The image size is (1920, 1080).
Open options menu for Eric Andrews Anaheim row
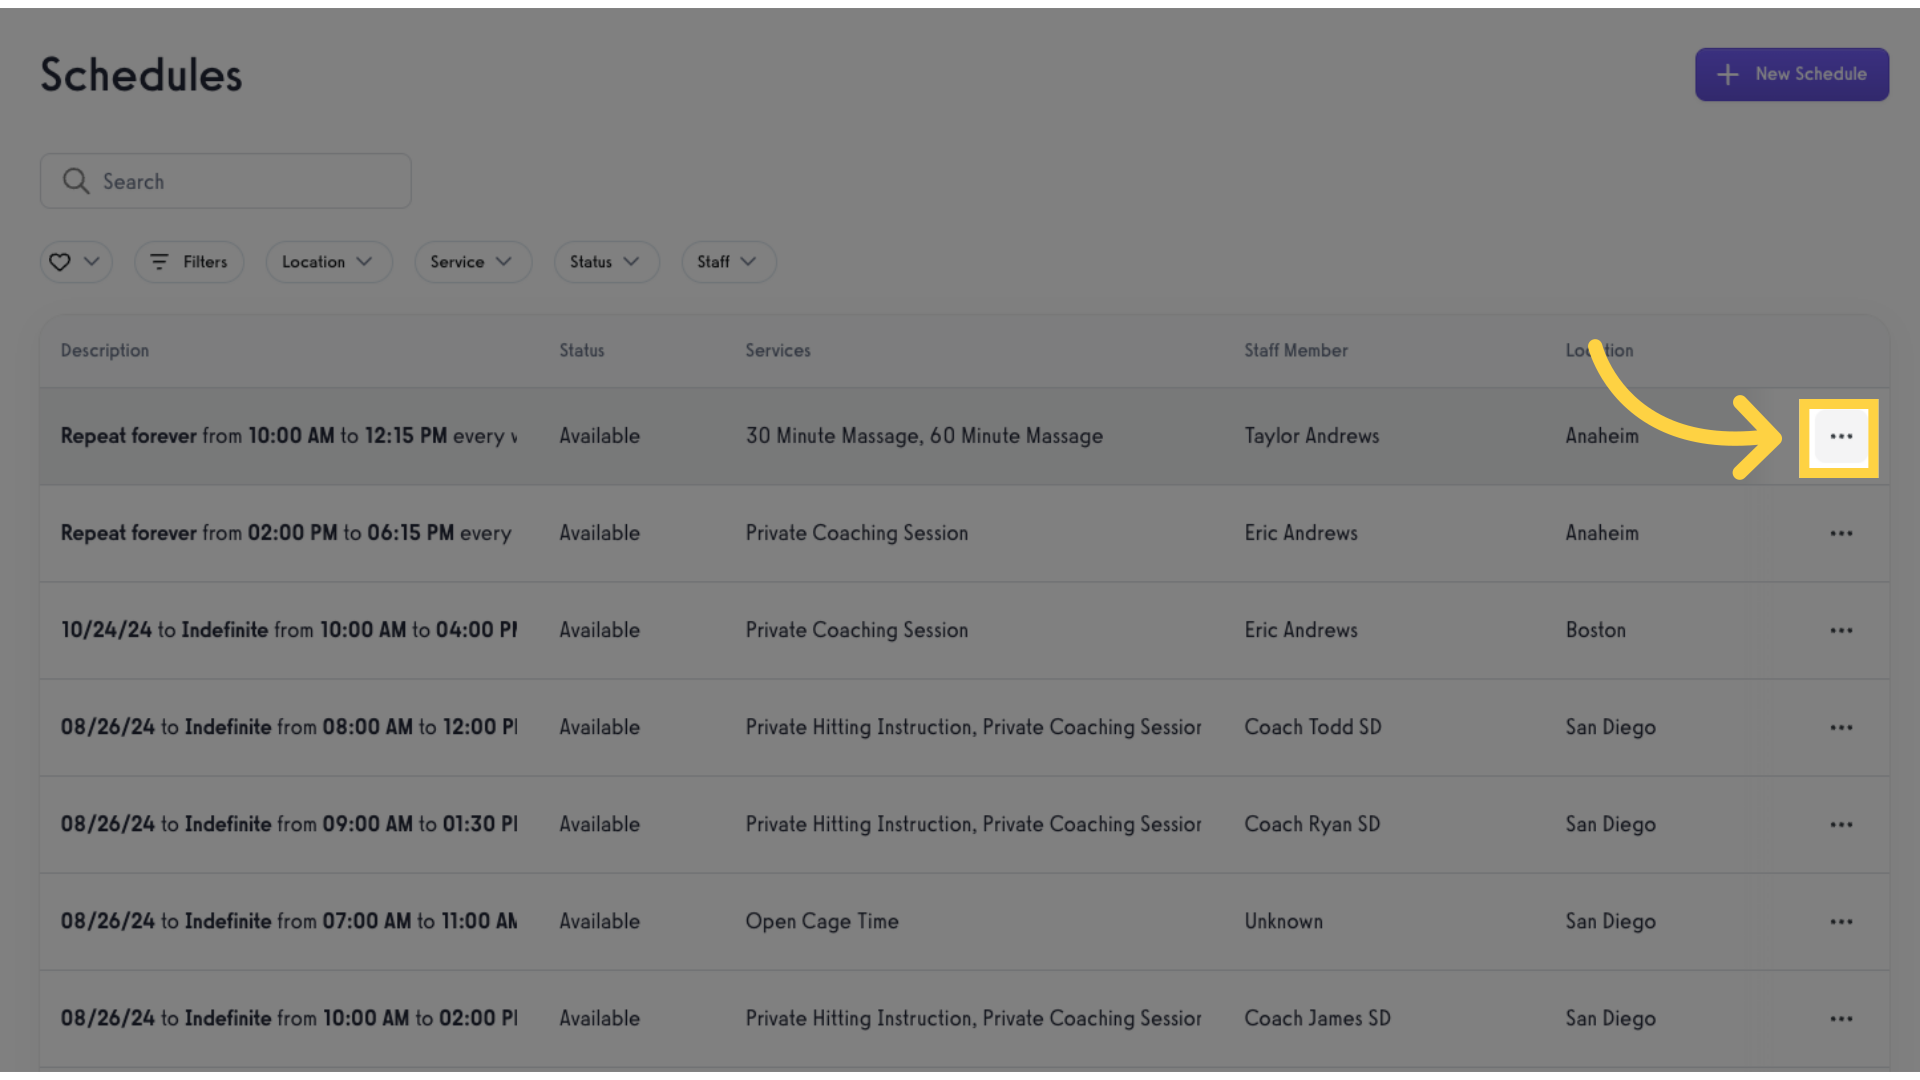tap(1841, 534)
